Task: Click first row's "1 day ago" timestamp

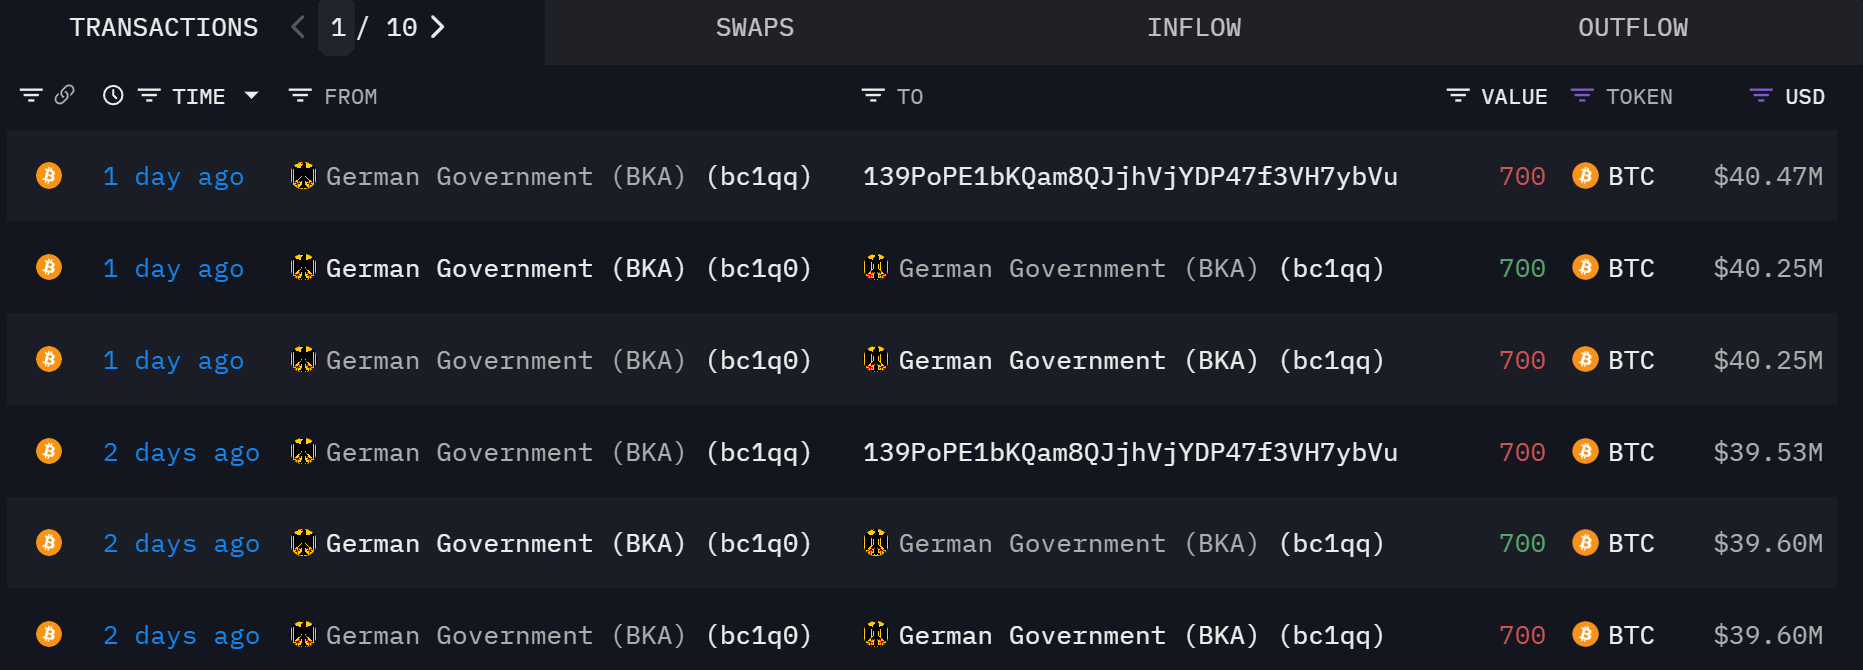Action: coord(173,177)
